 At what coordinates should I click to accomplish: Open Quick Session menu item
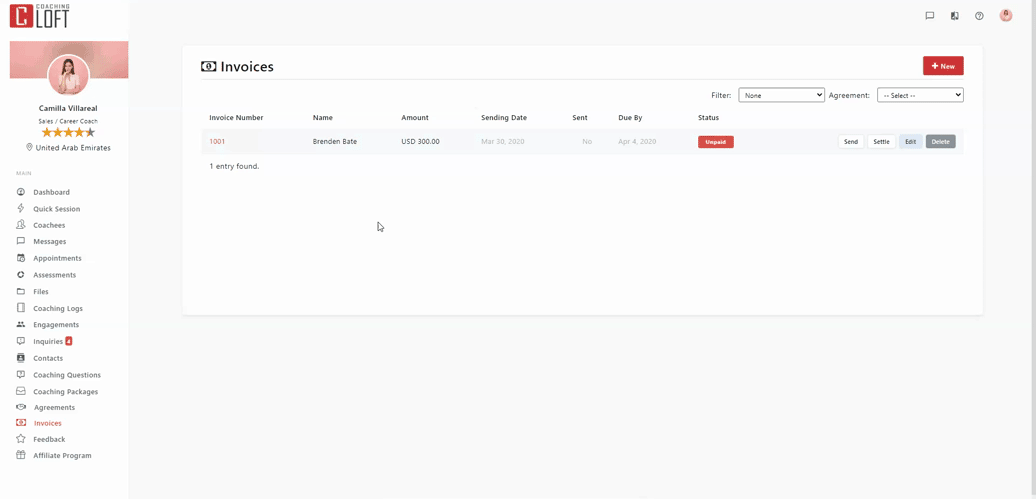(57, 209)
